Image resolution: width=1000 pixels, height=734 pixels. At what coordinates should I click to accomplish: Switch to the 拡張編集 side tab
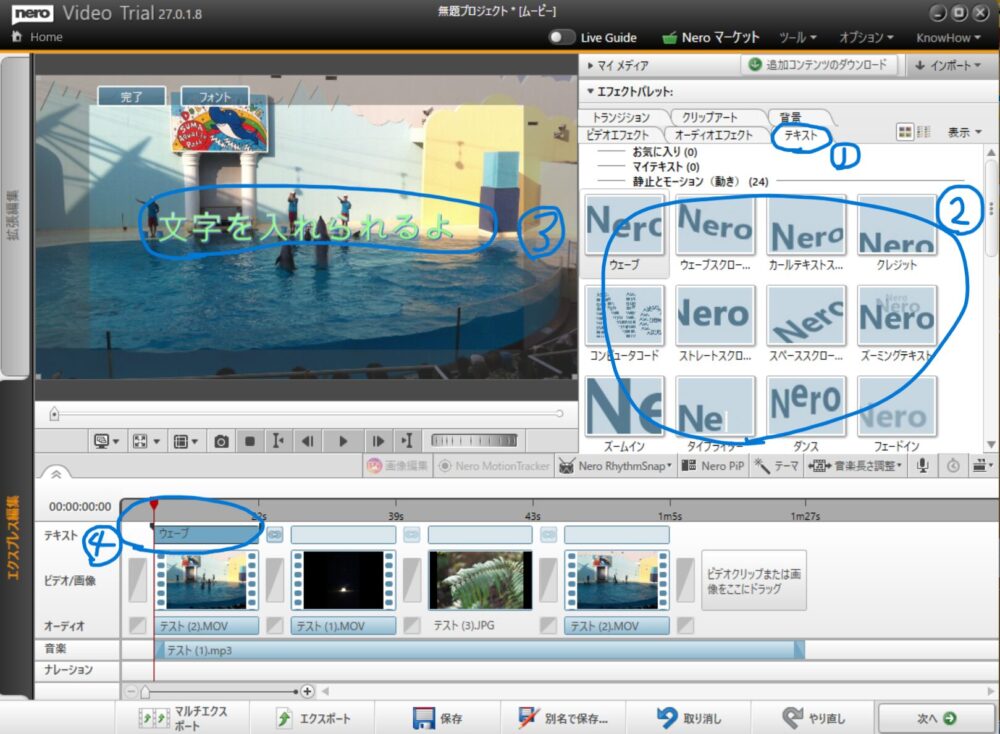[x=14, y=216]
